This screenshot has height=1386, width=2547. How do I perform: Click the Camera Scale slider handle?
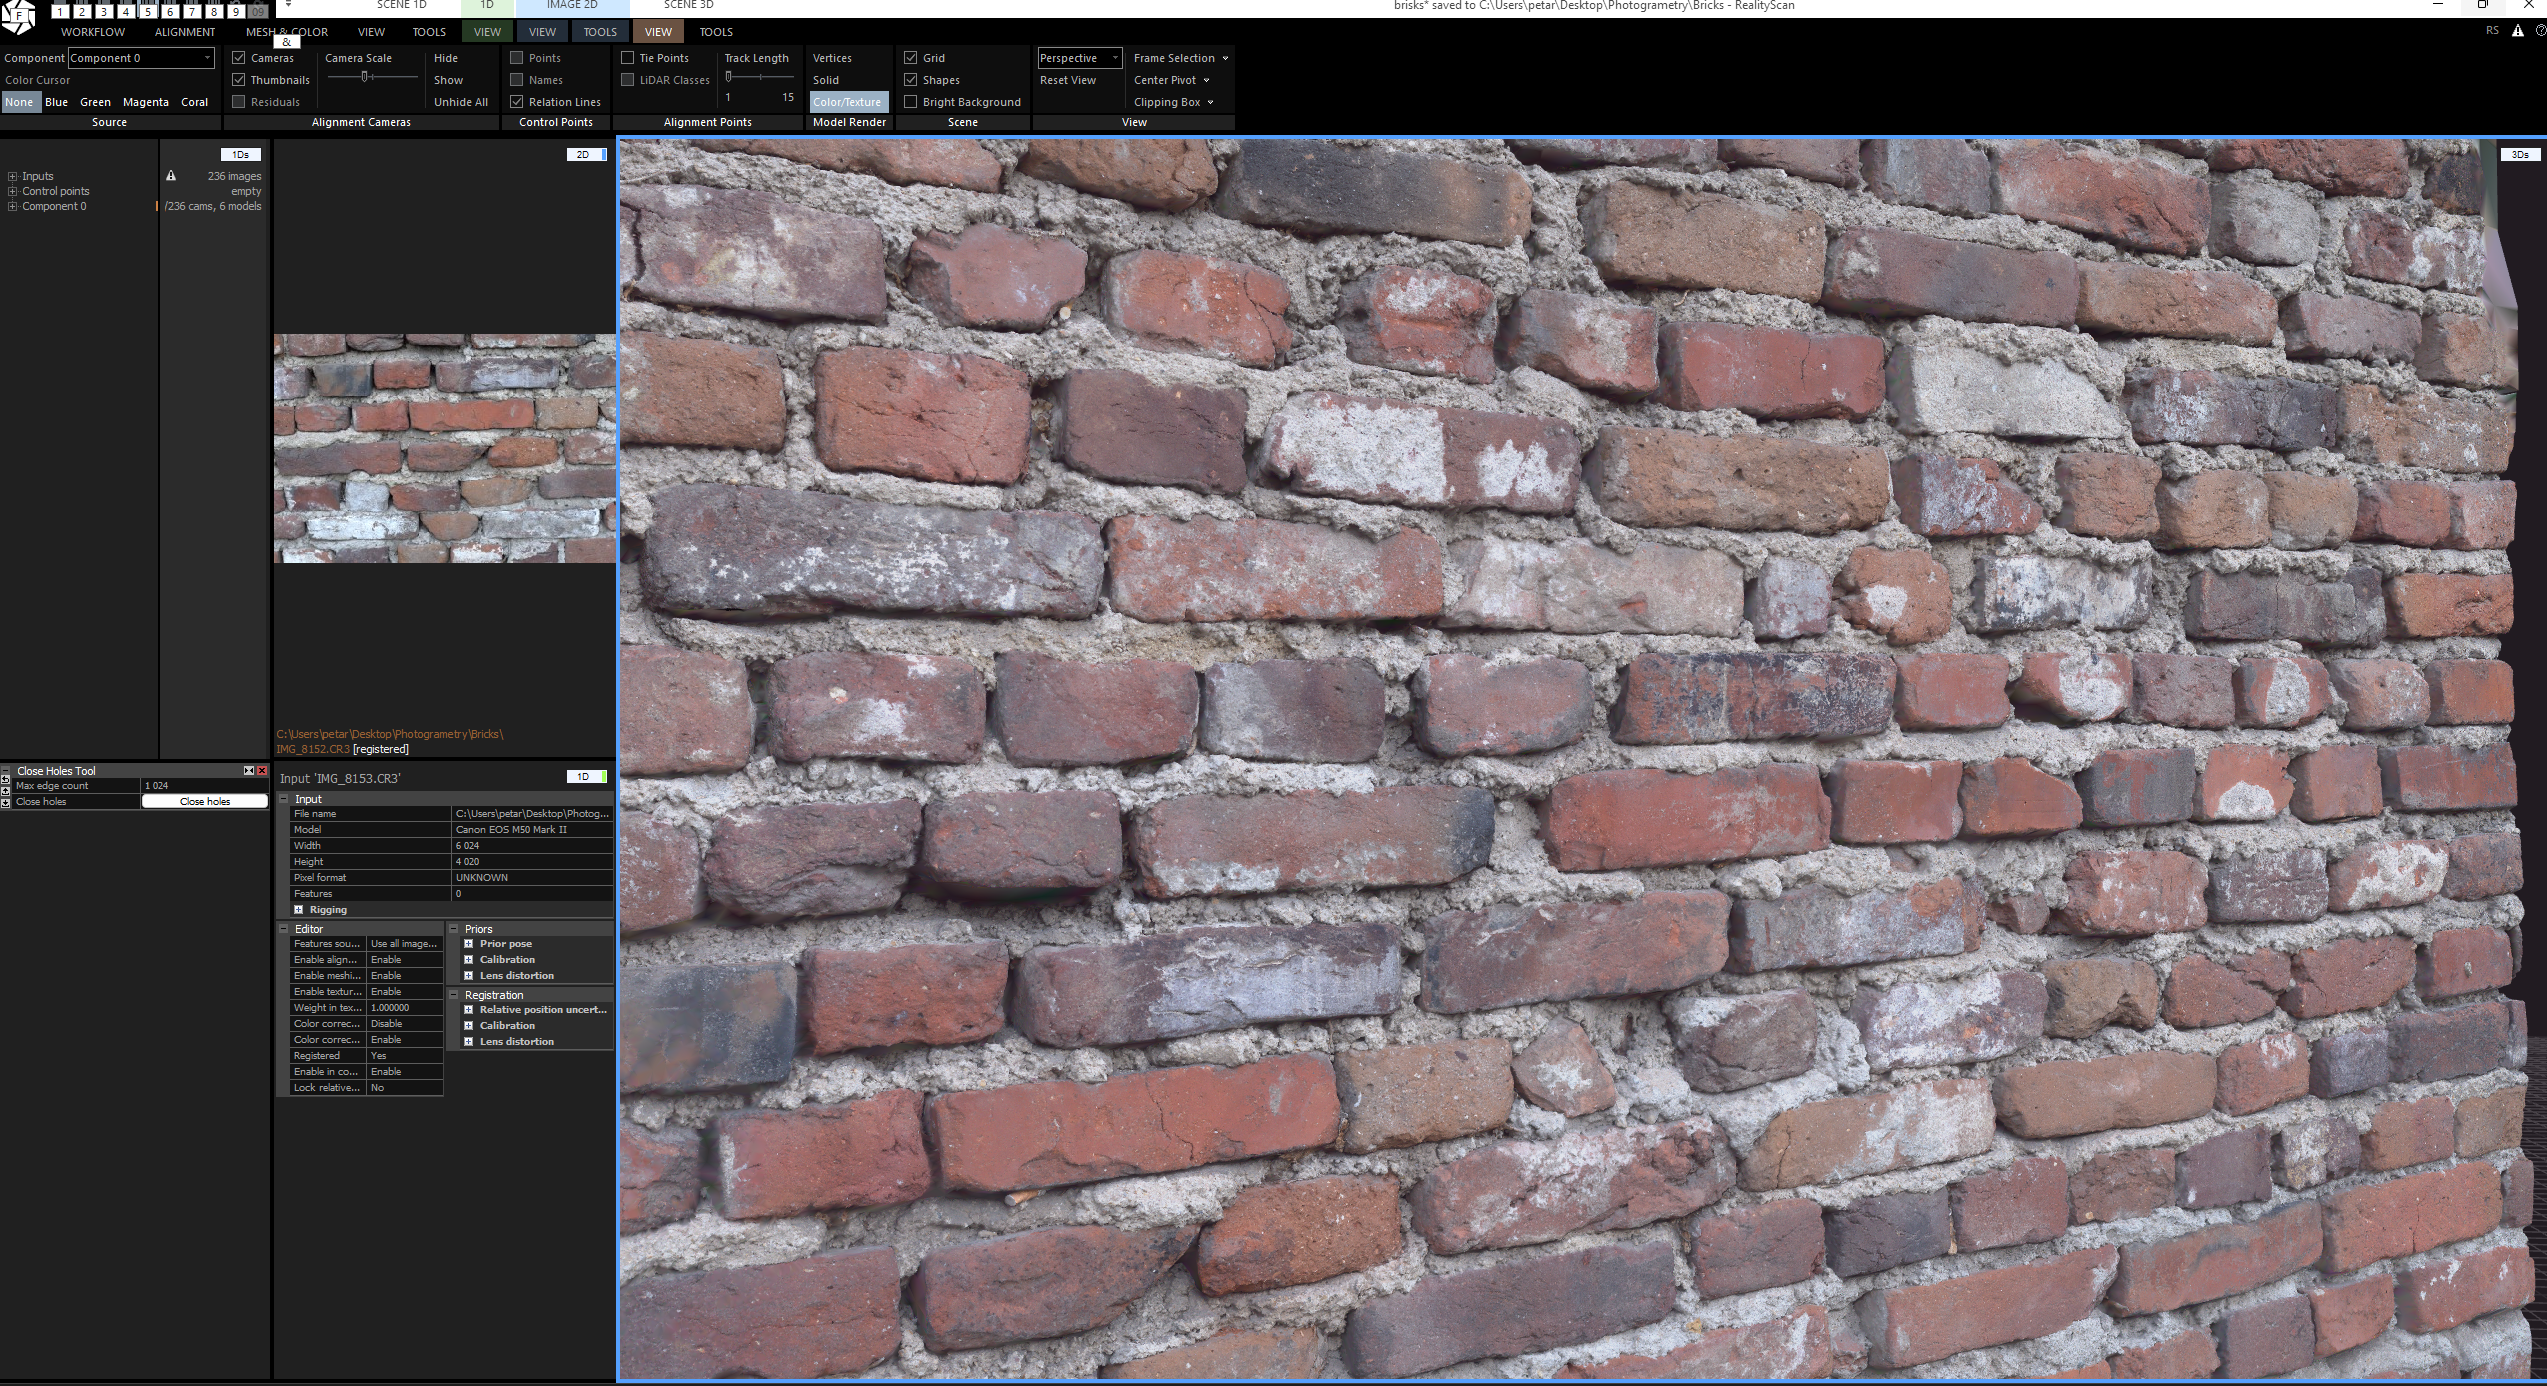(365, 77)
